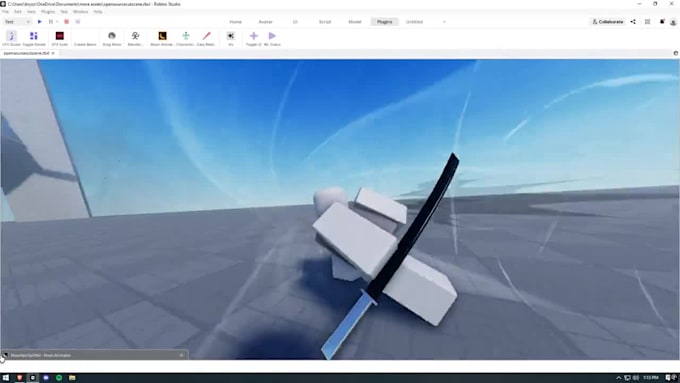This screenshot has height=383, width=680.
Task: Open the Help menu
Action: pos(98,12)
